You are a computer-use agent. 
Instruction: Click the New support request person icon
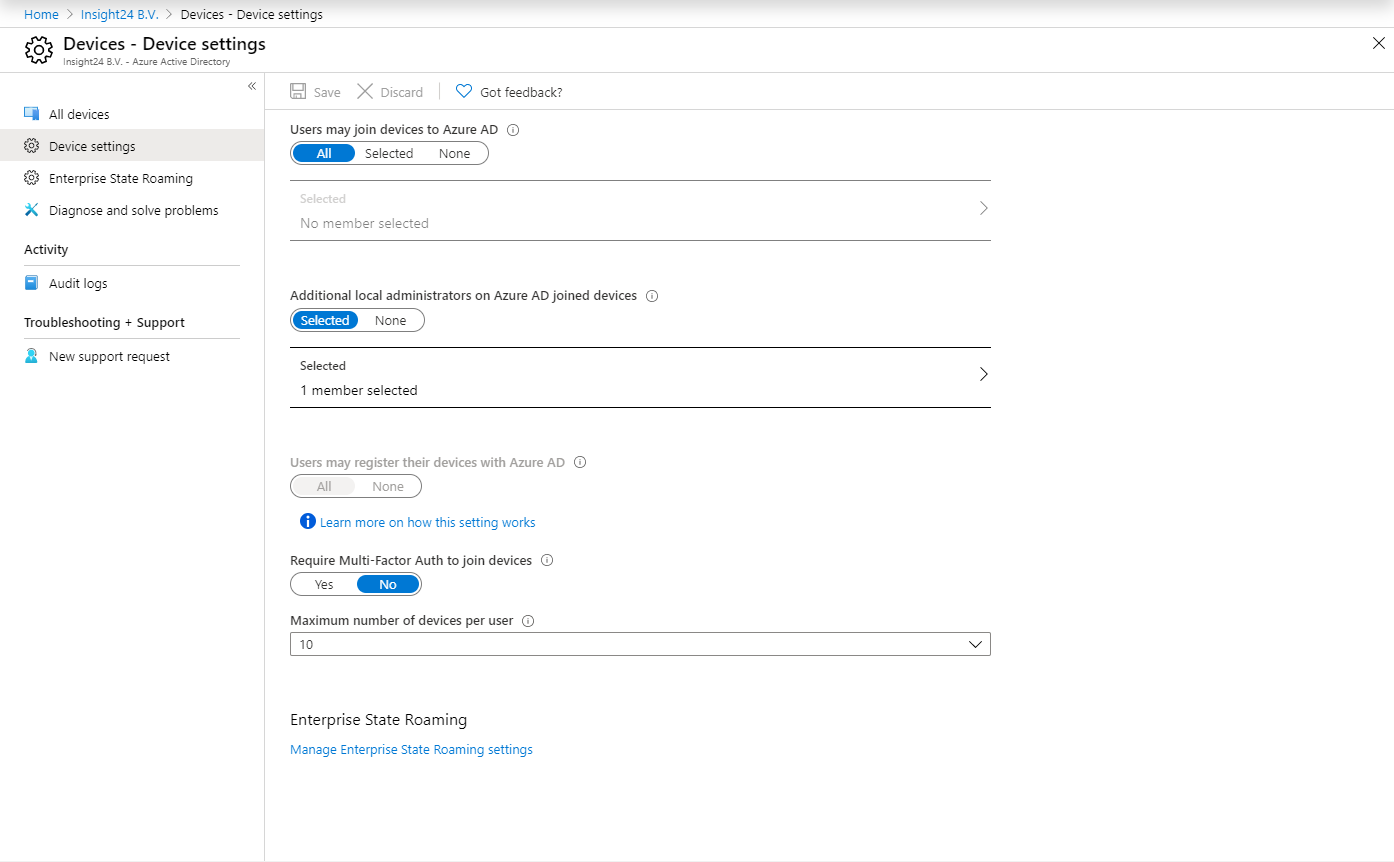pyautogui.click(x=31, y=356)
